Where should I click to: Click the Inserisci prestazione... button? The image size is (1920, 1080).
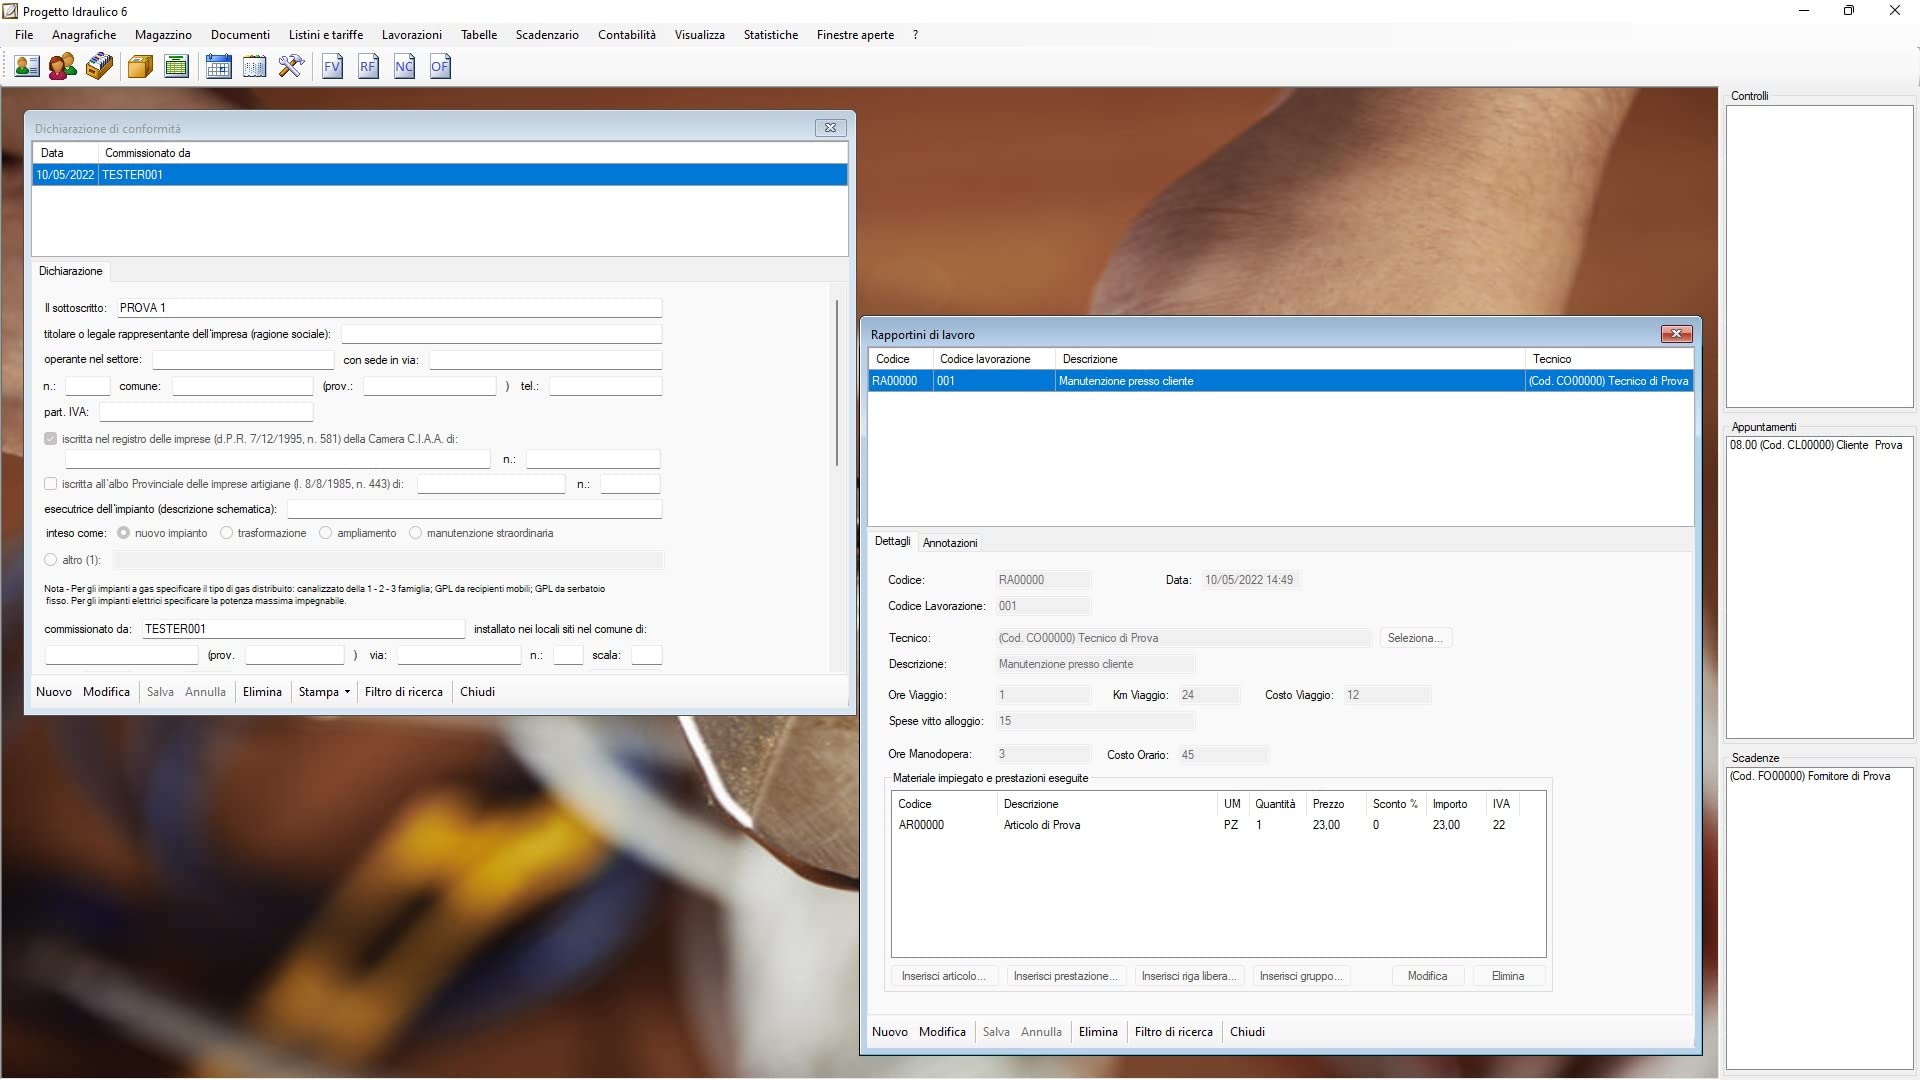pos(1065,976)
